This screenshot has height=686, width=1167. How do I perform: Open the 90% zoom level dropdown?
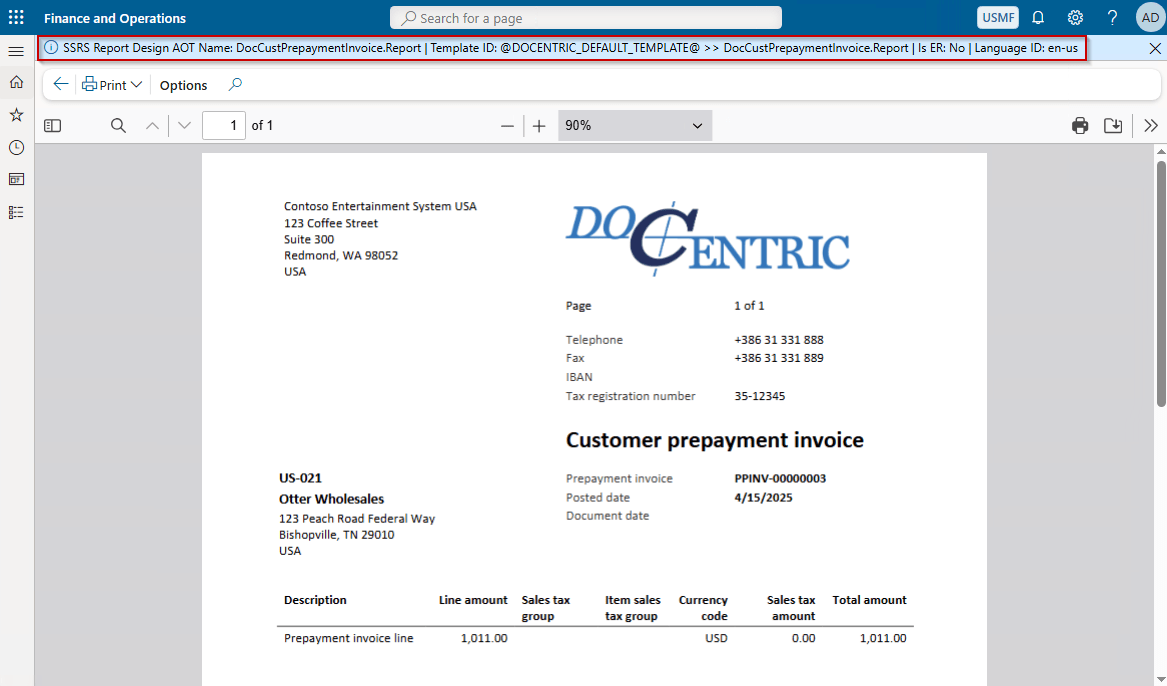[635, 126]
